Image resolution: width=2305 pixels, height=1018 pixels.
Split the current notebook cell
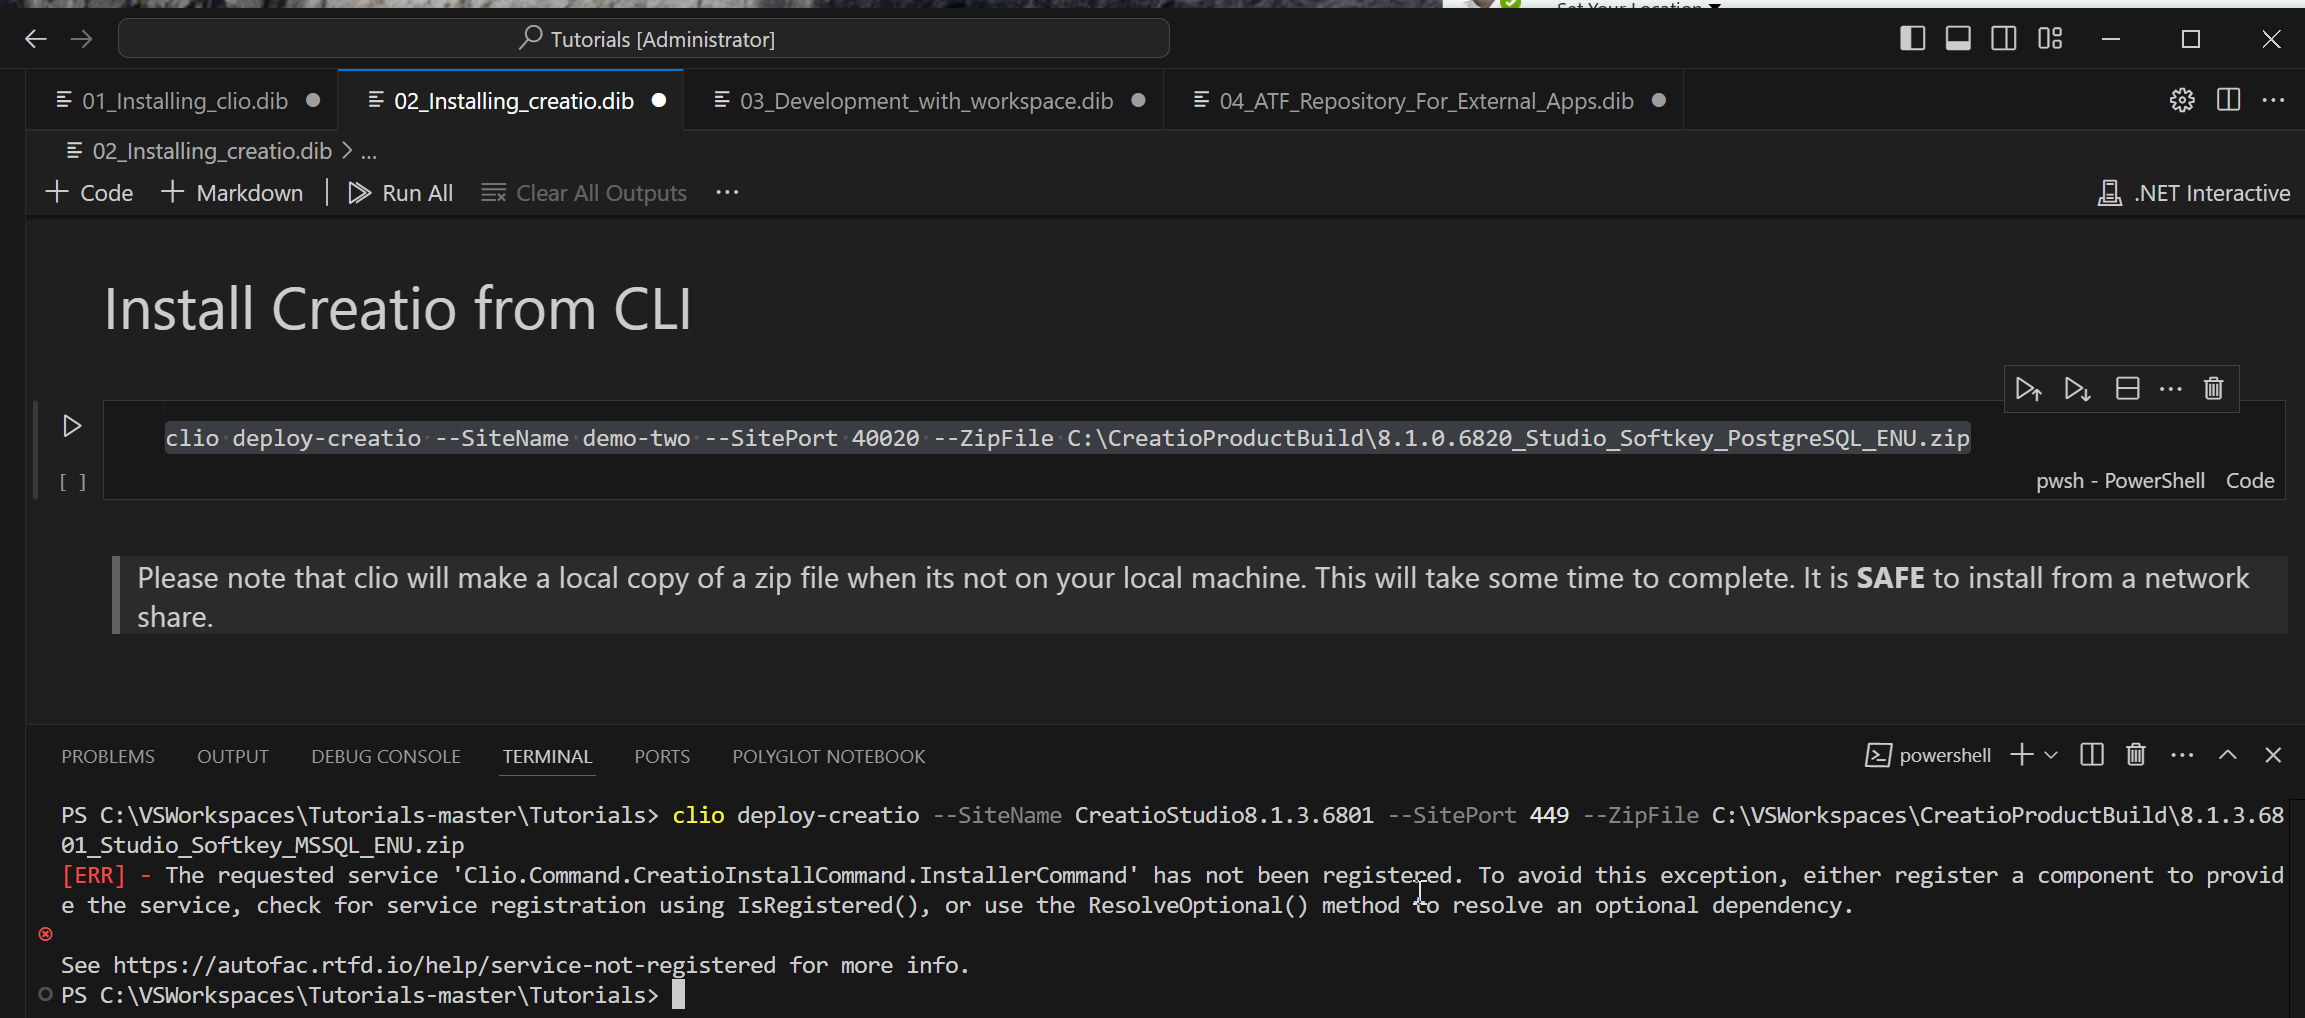[2128, 389]
